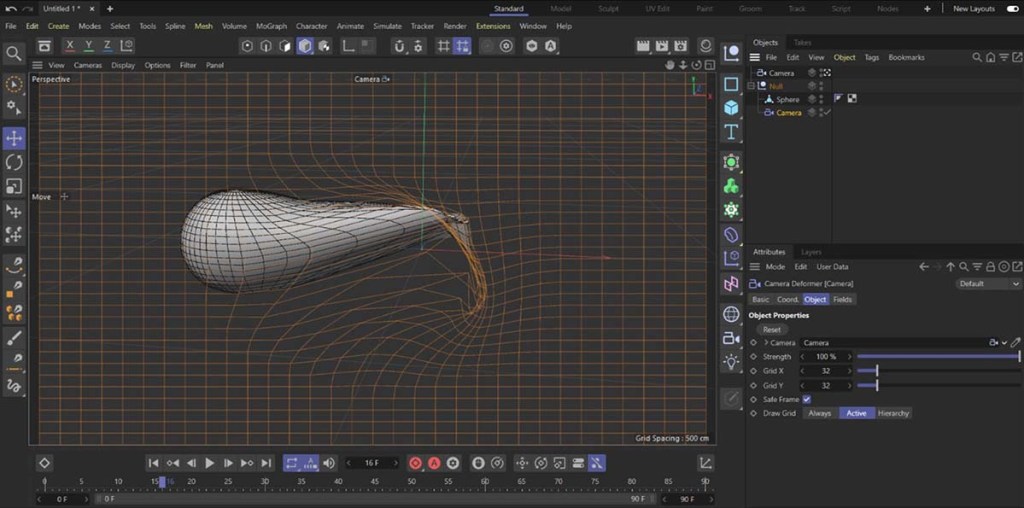Jump to the end of the timeline
Viewport: 1024px width, 508px height.
click(x=266, y=463)
